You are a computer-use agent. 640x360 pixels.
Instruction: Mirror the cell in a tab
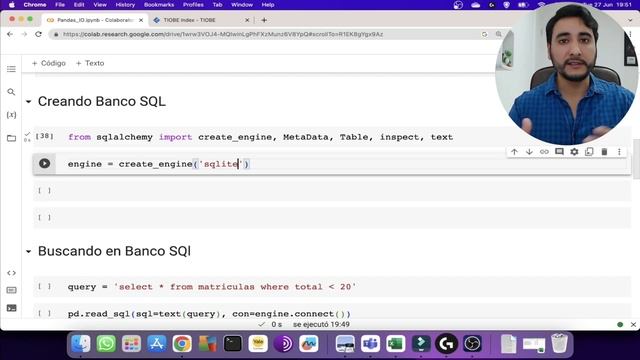[x=589, y=152]
